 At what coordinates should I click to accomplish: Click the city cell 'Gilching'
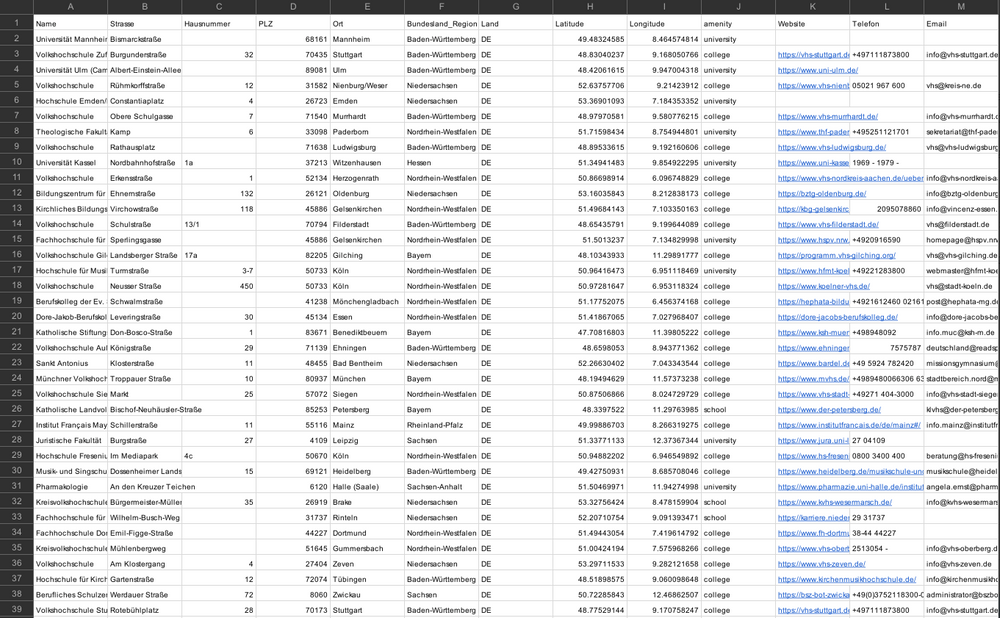[367, 255]
